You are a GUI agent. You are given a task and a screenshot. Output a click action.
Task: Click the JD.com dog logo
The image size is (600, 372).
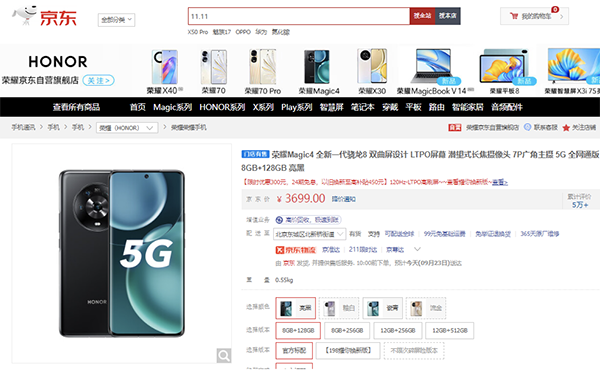pos(24,15)
